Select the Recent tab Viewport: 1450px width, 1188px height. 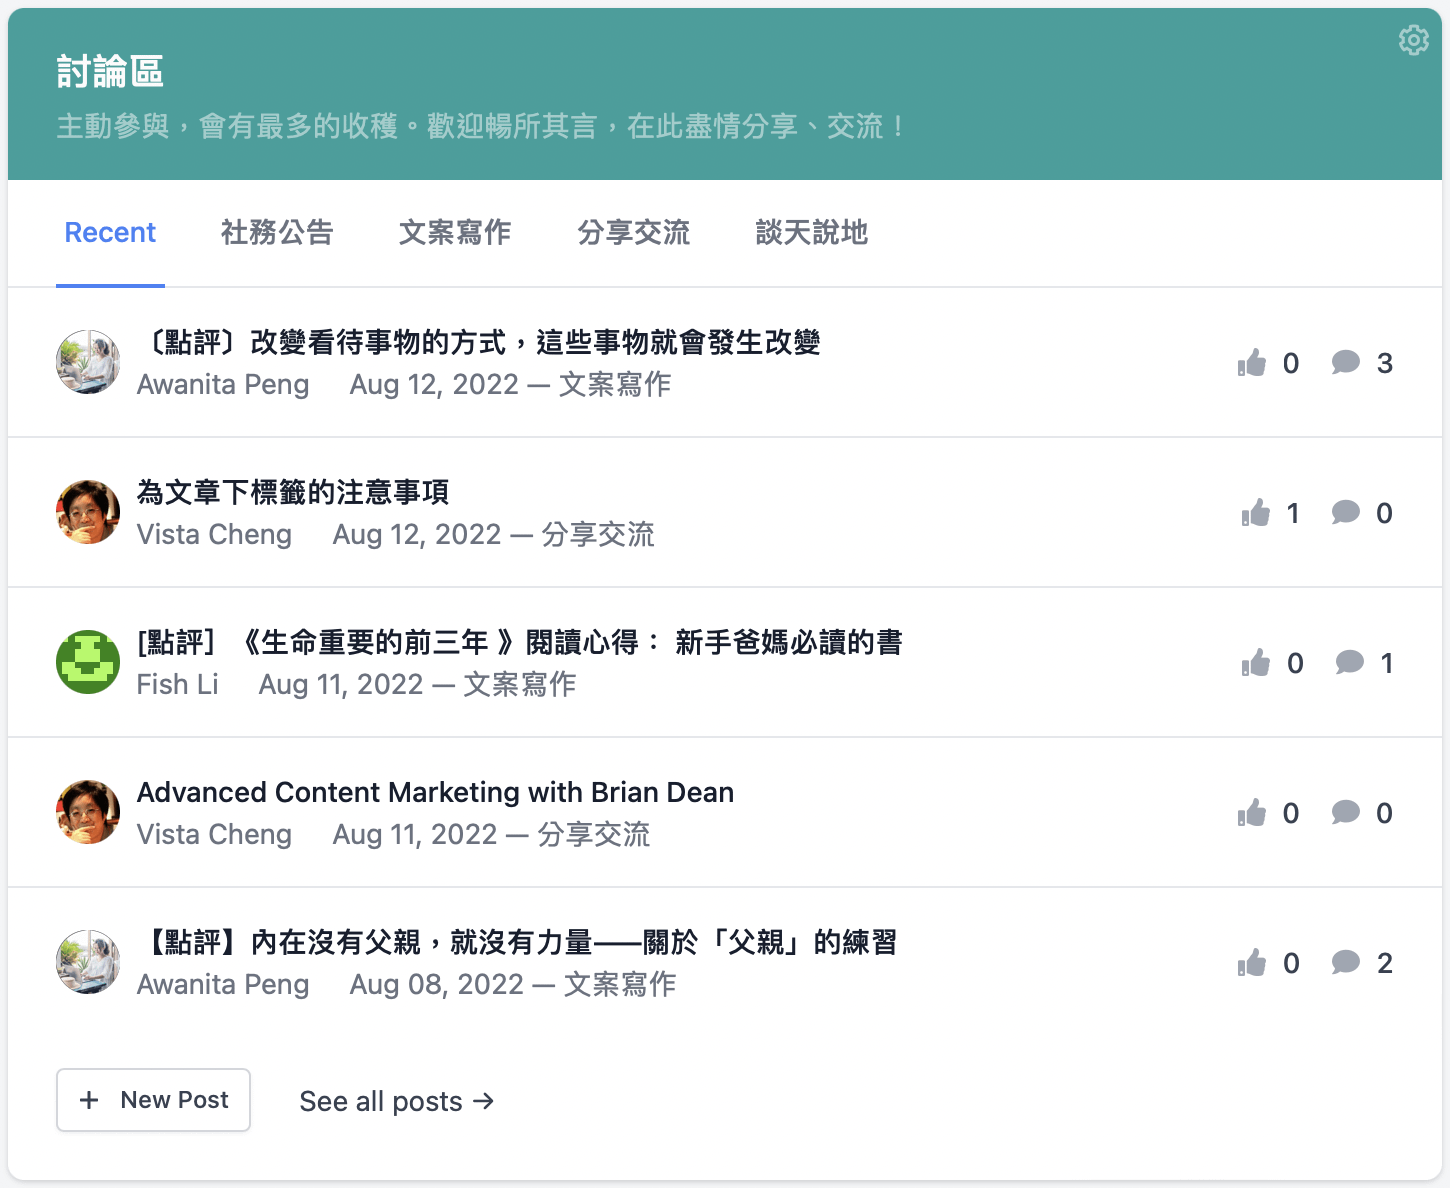110,233
